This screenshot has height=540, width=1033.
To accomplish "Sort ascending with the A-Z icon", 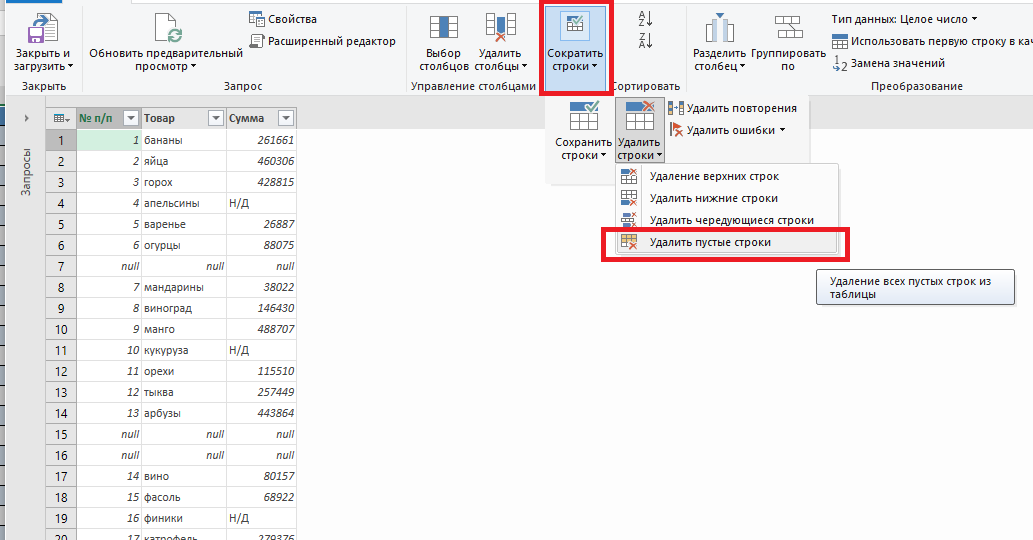I will point(646,18).
